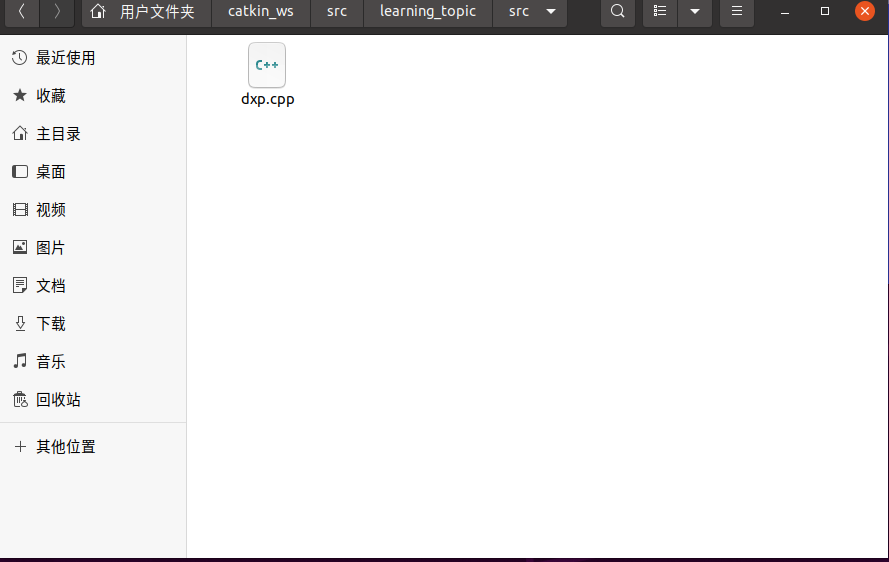The width and height of the screenshot is (889, 562).
Task: Click the dxp.cpp file name label
Action: [268, 99]
